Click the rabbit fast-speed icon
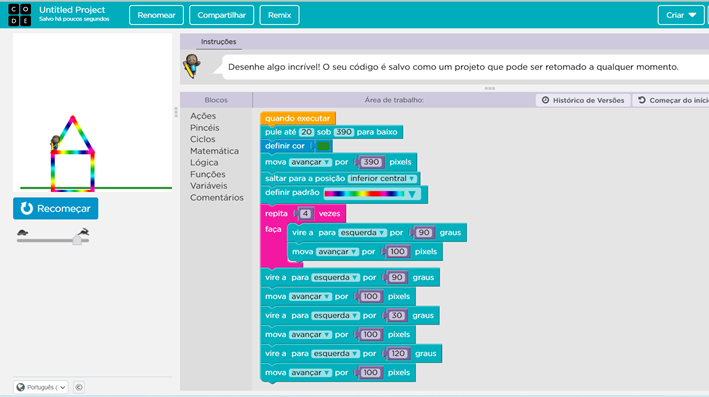This screenshot has height=397, width=709. (x=84, y=232)
